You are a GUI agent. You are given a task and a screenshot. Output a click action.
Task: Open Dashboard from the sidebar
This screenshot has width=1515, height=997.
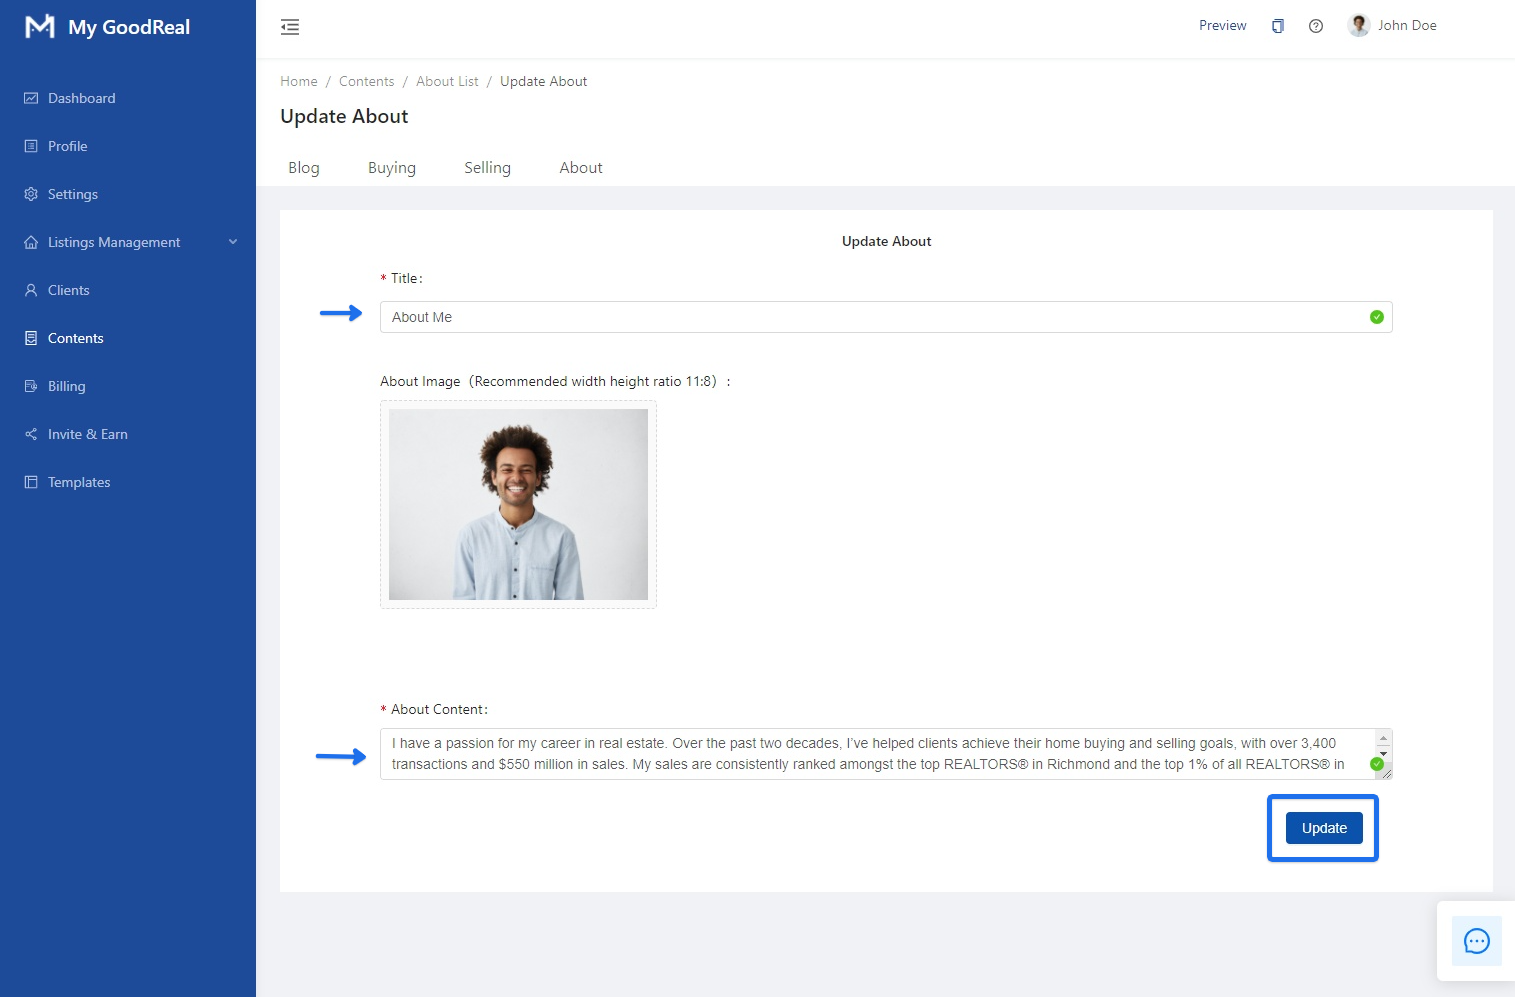pyautogui.click(x=81, y=98)
